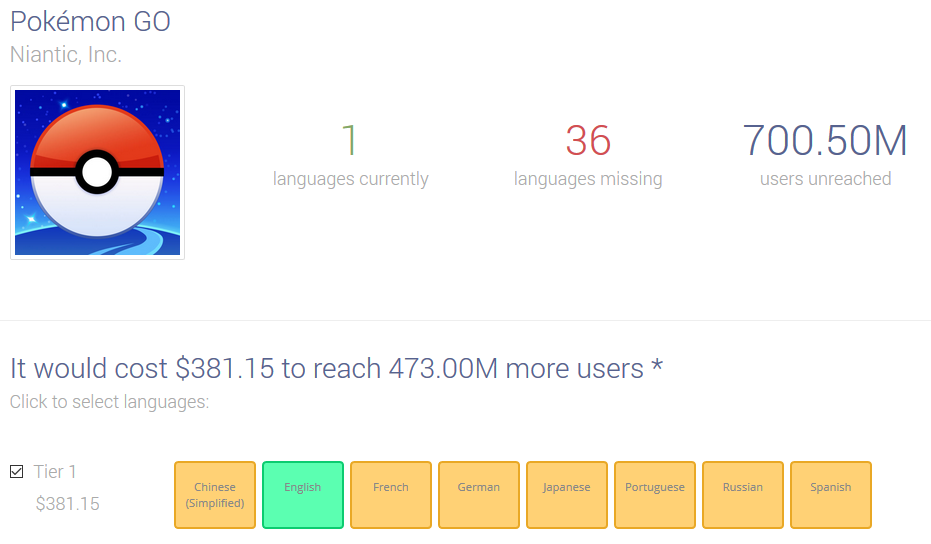This screenshot has width=931, height=544.
Task: Click the 'Tier 1' label
Action: [55, 472]
